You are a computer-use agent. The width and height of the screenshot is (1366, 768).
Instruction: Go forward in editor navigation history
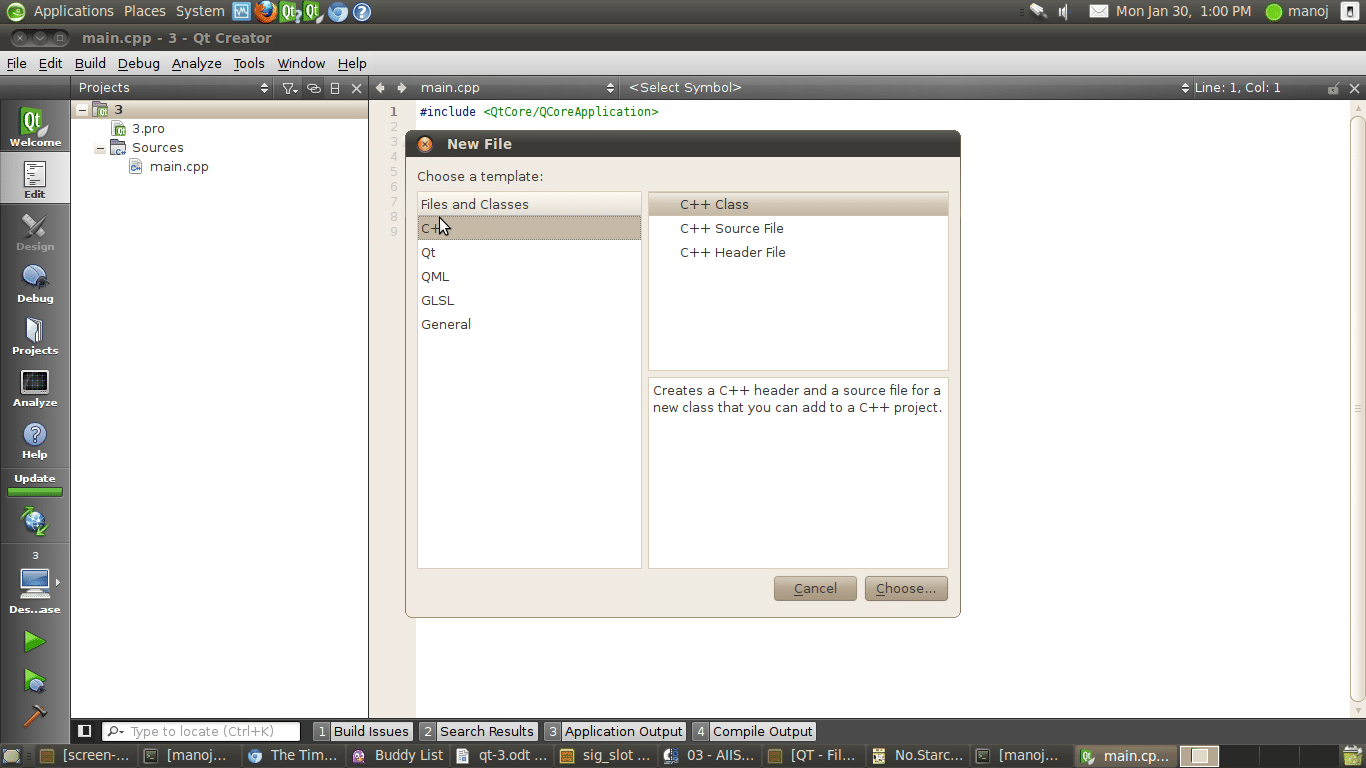point(402,88)
